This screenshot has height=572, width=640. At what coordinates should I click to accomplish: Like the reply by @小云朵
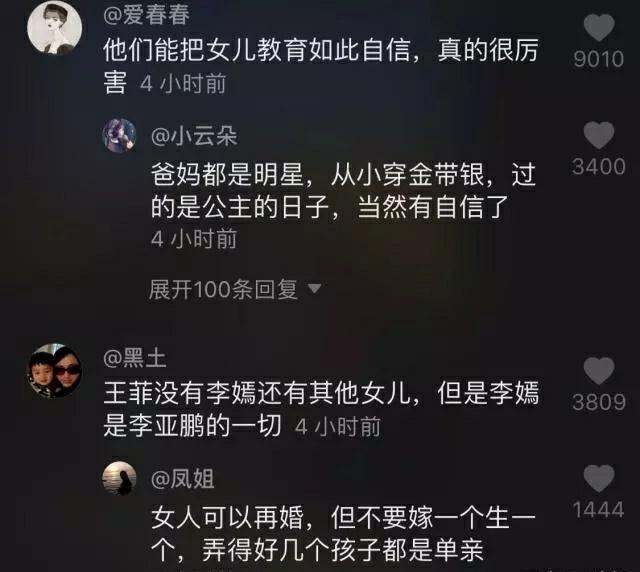[599, 135]
